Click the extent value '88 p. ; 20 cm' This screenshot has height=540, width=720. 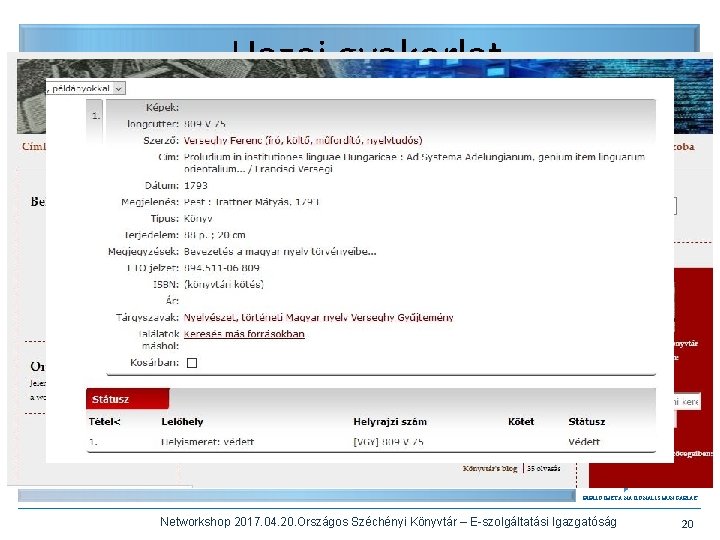click(214, 235)
